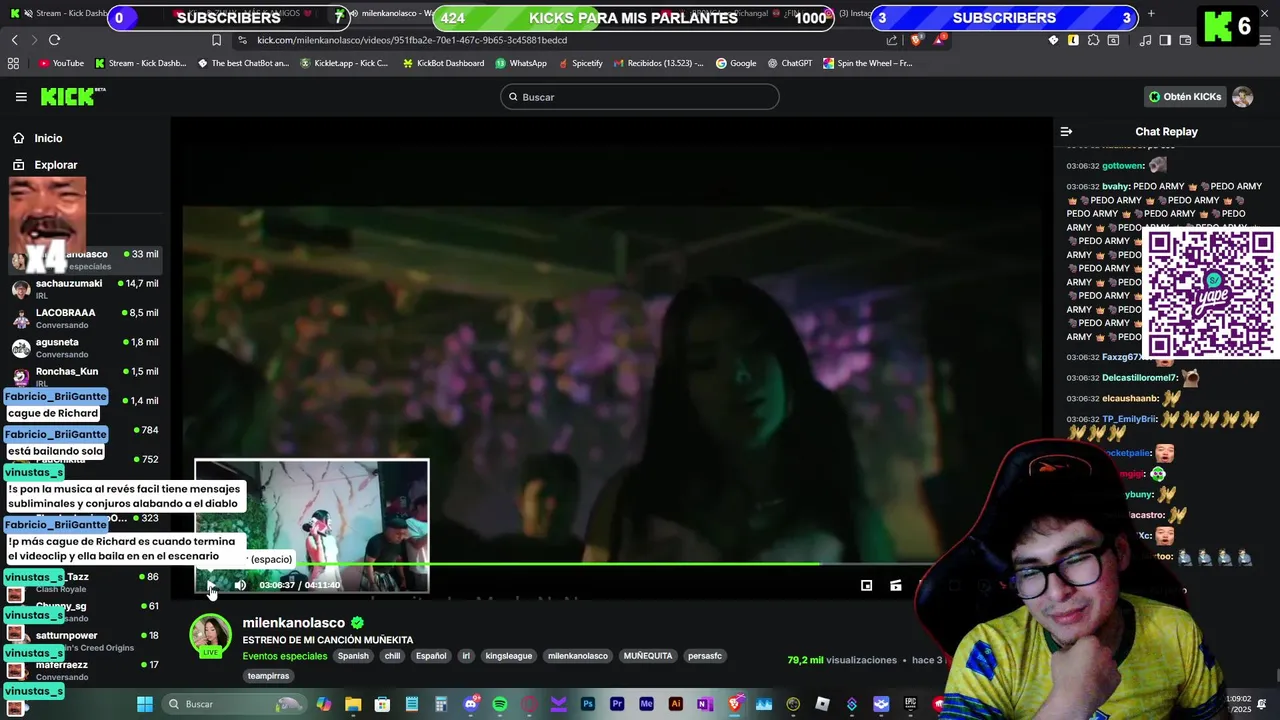Select the Spanish tag

click(x=353, y=656)
